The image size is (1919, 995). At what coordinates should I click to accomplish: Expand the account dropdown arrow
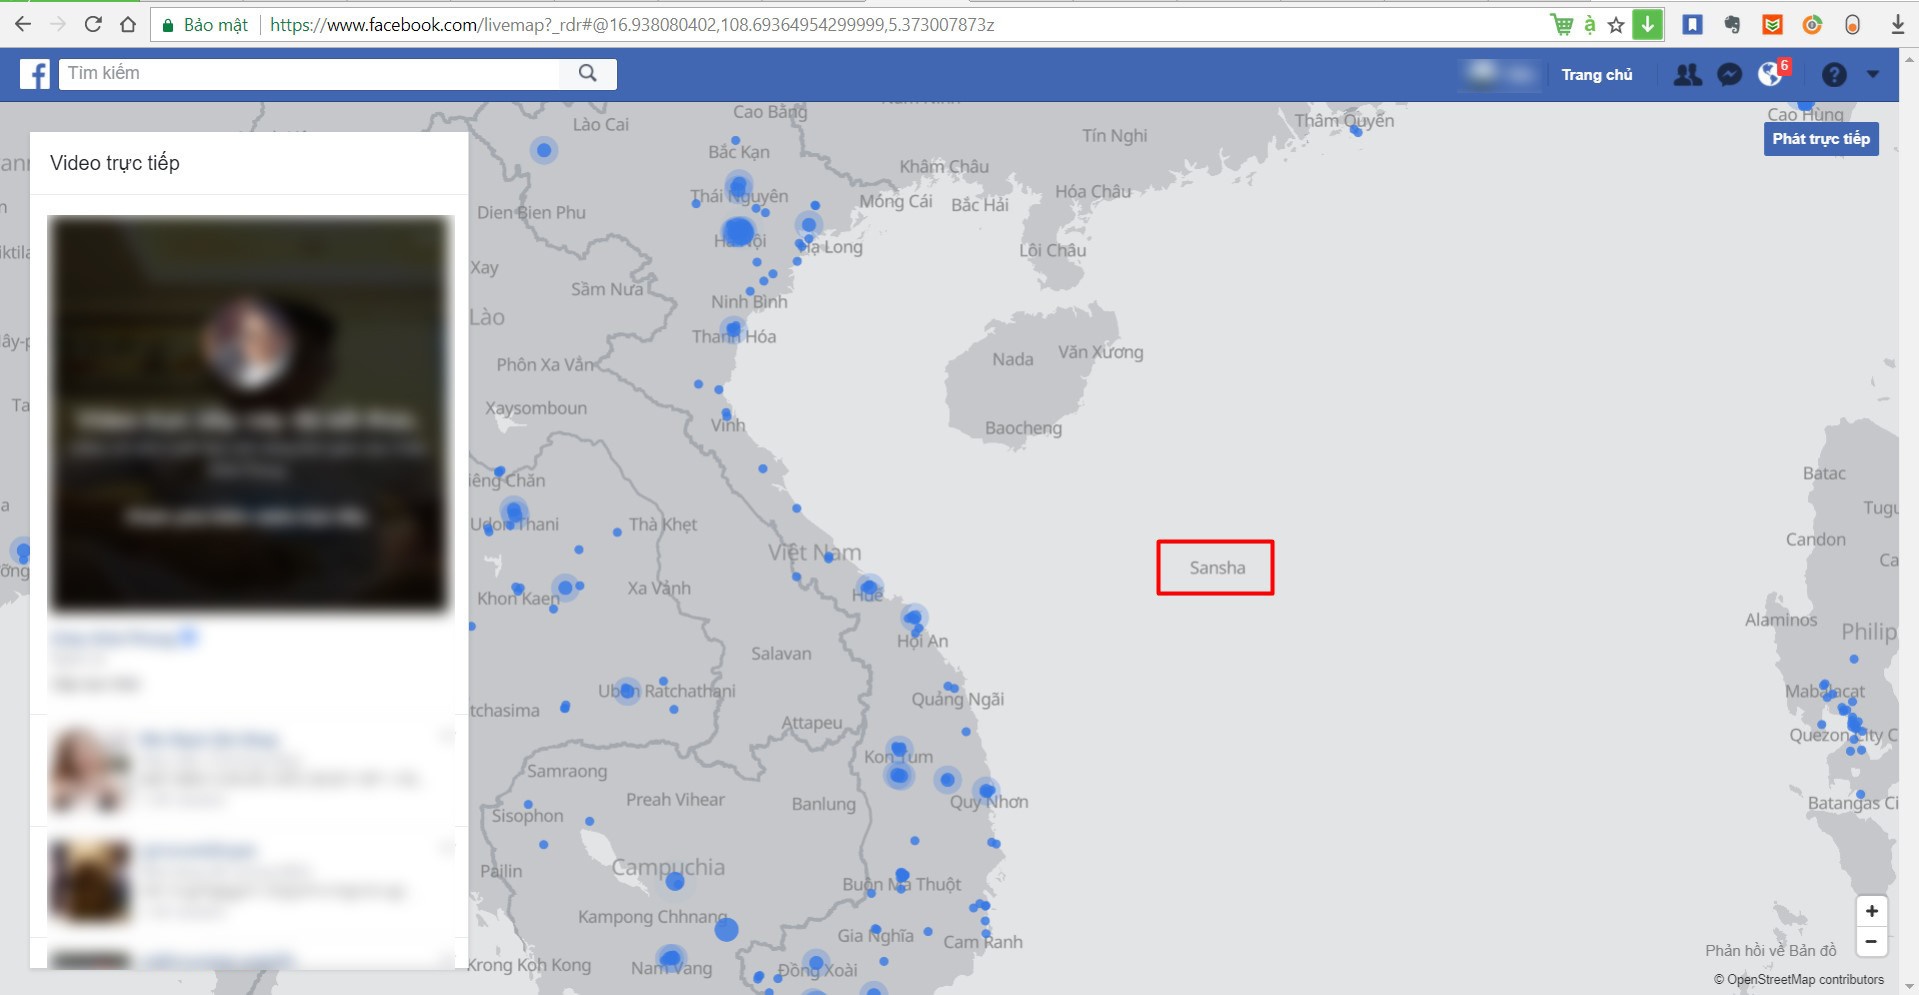(x=1873, y=74)
